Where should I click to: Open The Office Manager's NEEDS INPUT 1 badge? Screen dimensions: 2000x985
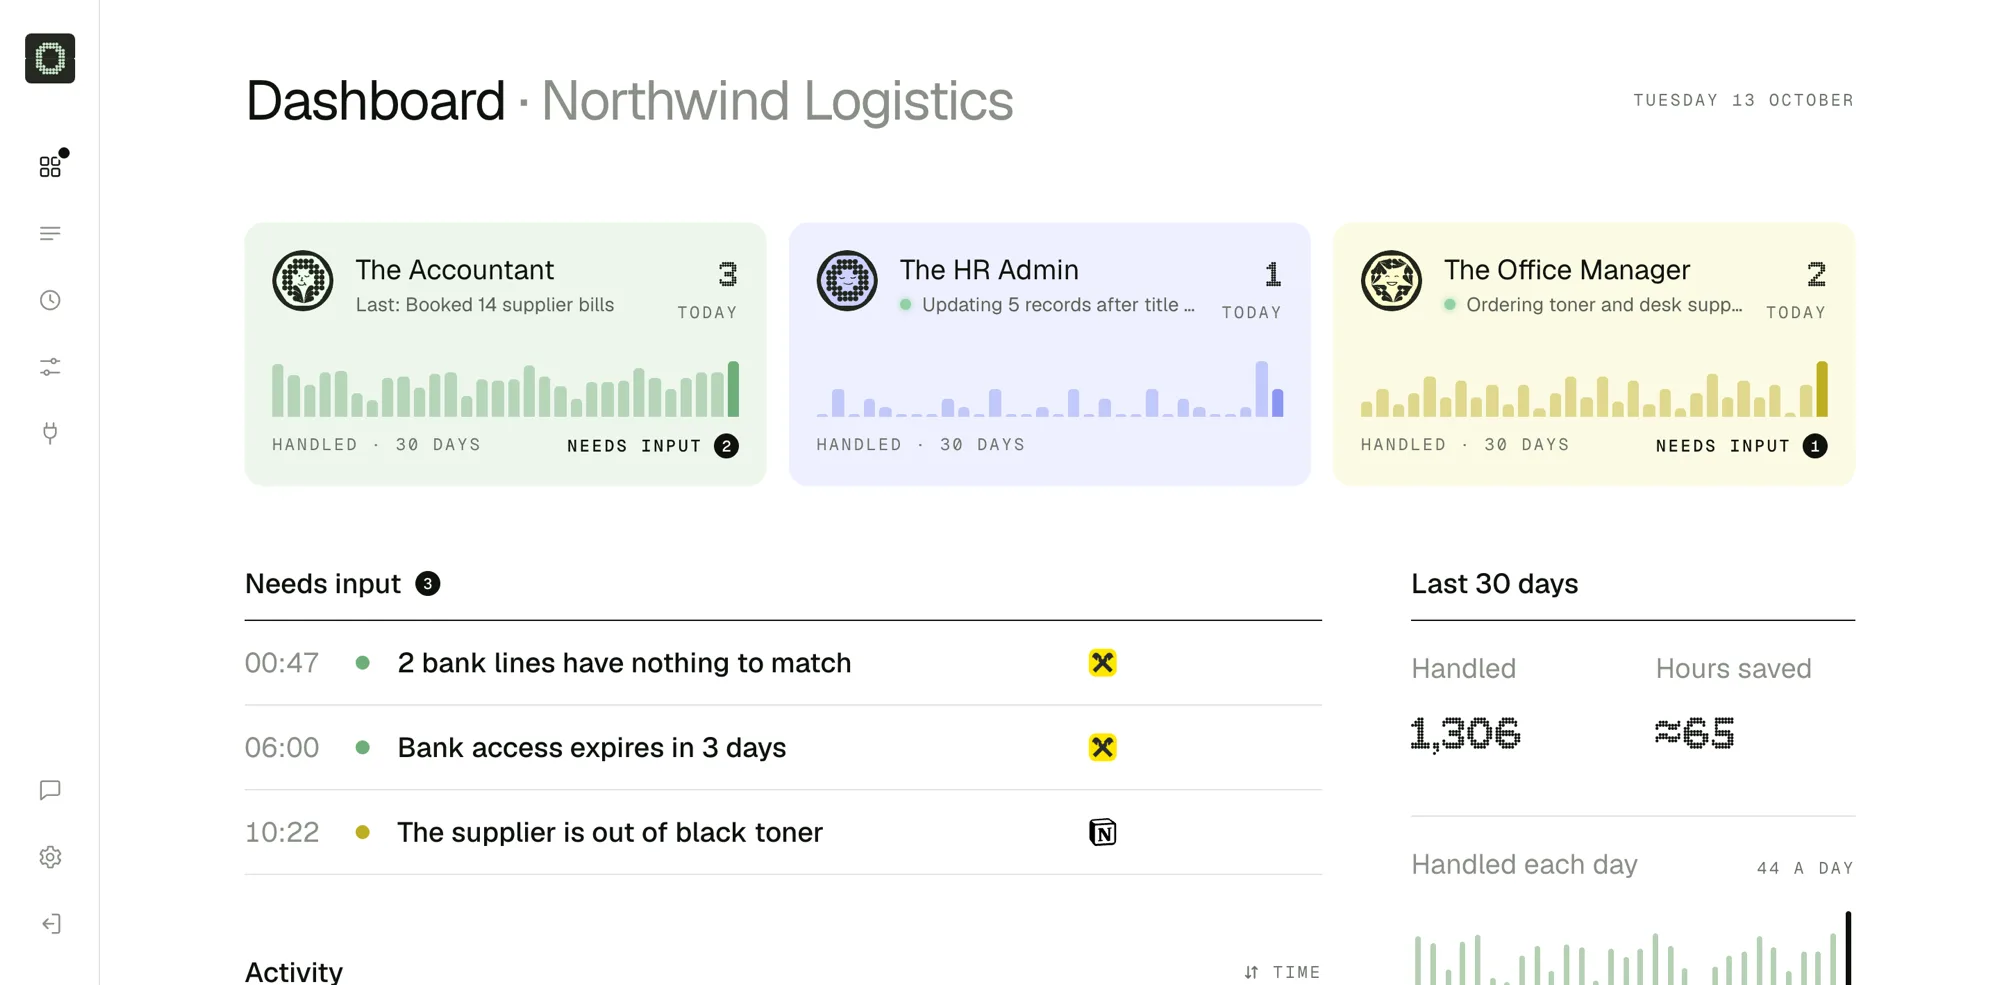point(1741,446)
